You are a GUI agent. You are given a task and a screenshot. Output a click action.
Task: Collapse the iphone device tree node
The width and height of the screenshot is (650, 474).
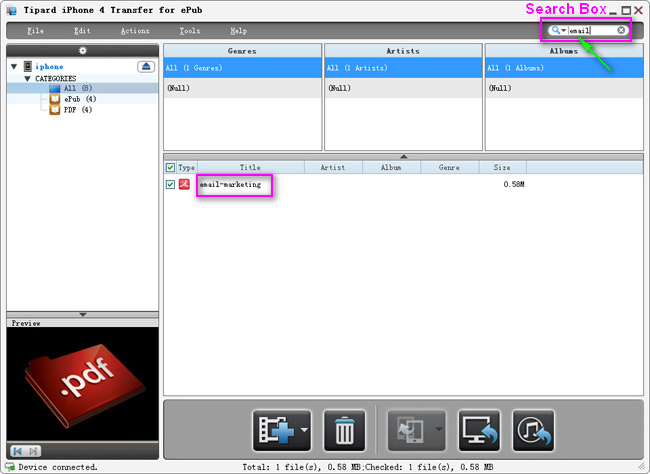point(14,66)
